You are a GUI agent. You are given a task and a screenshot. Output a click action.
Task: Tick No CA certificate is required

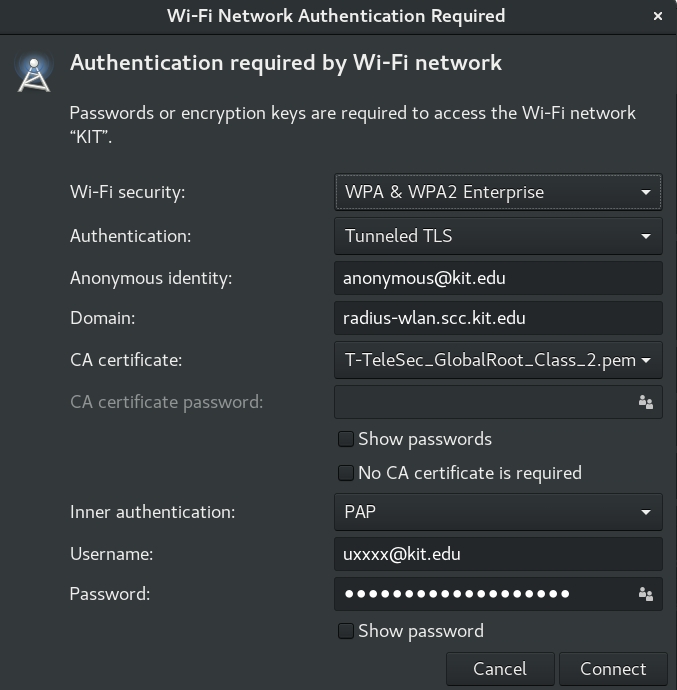tap(346, 473)
